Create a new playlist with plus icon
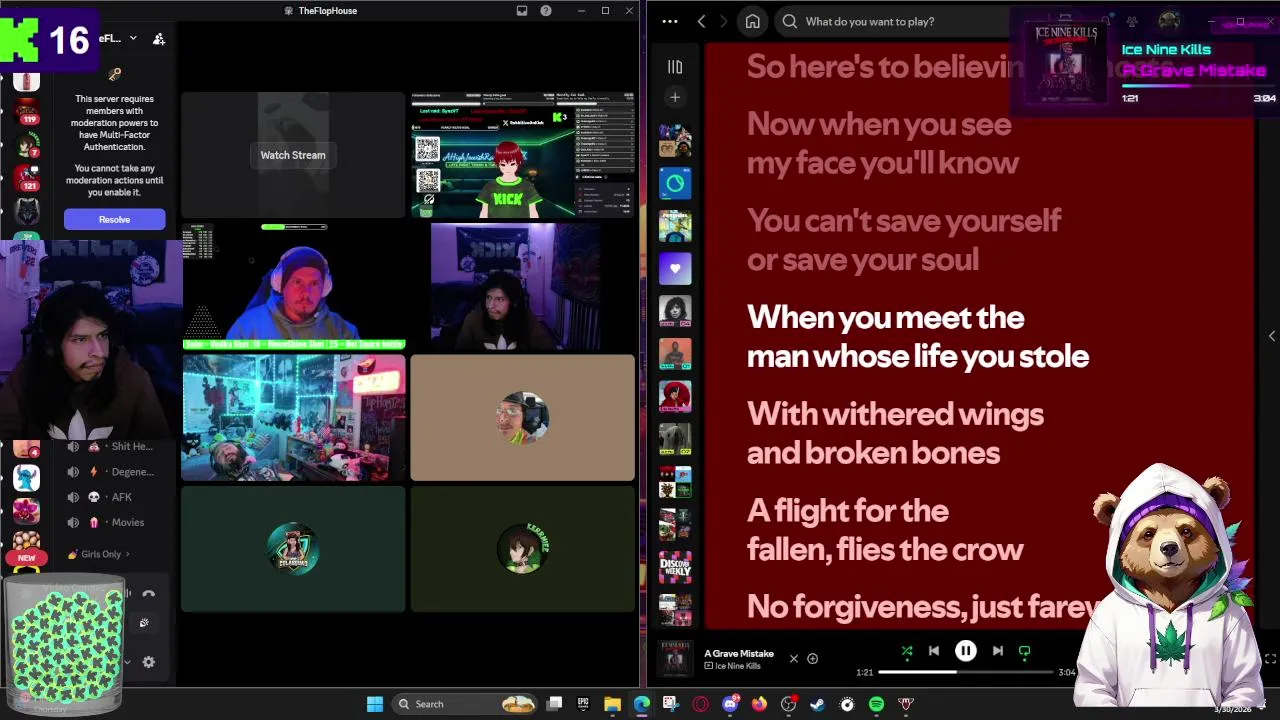The height and width of the screenshot is (720, 1280). tap(675, 97)
